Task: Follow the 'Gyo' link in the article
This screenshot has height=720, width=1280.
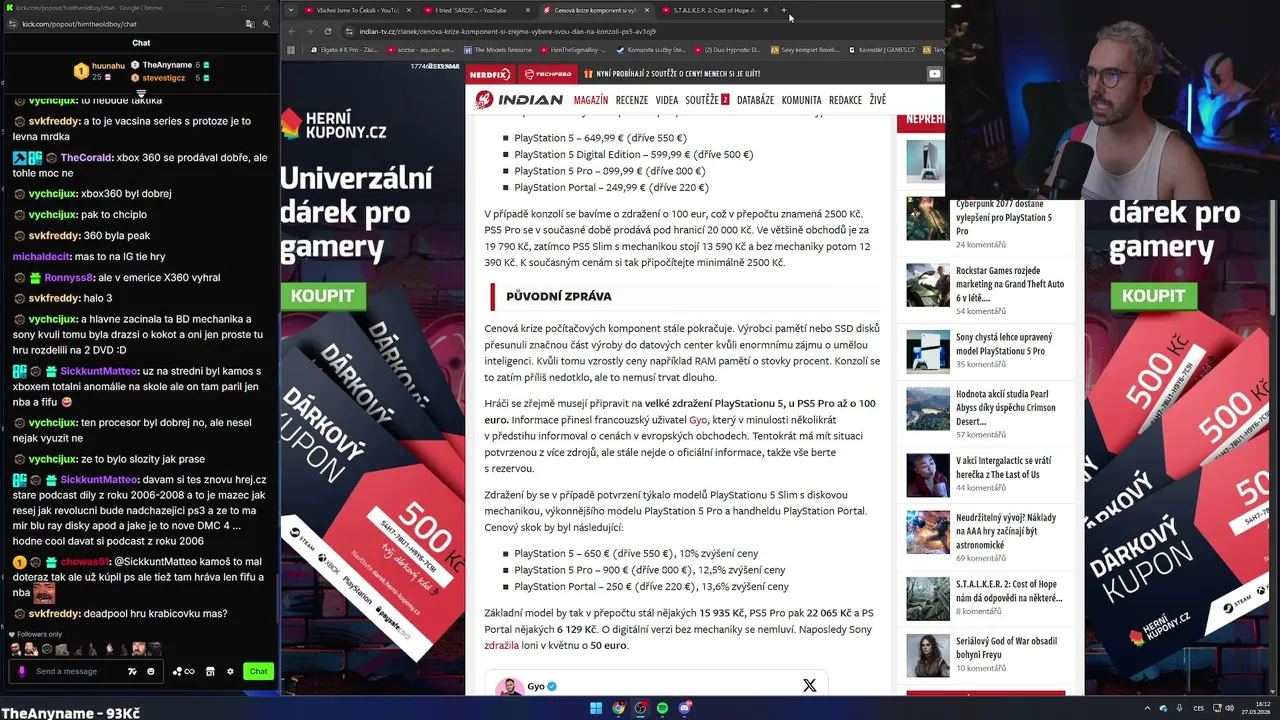Action: pos(697,420)
